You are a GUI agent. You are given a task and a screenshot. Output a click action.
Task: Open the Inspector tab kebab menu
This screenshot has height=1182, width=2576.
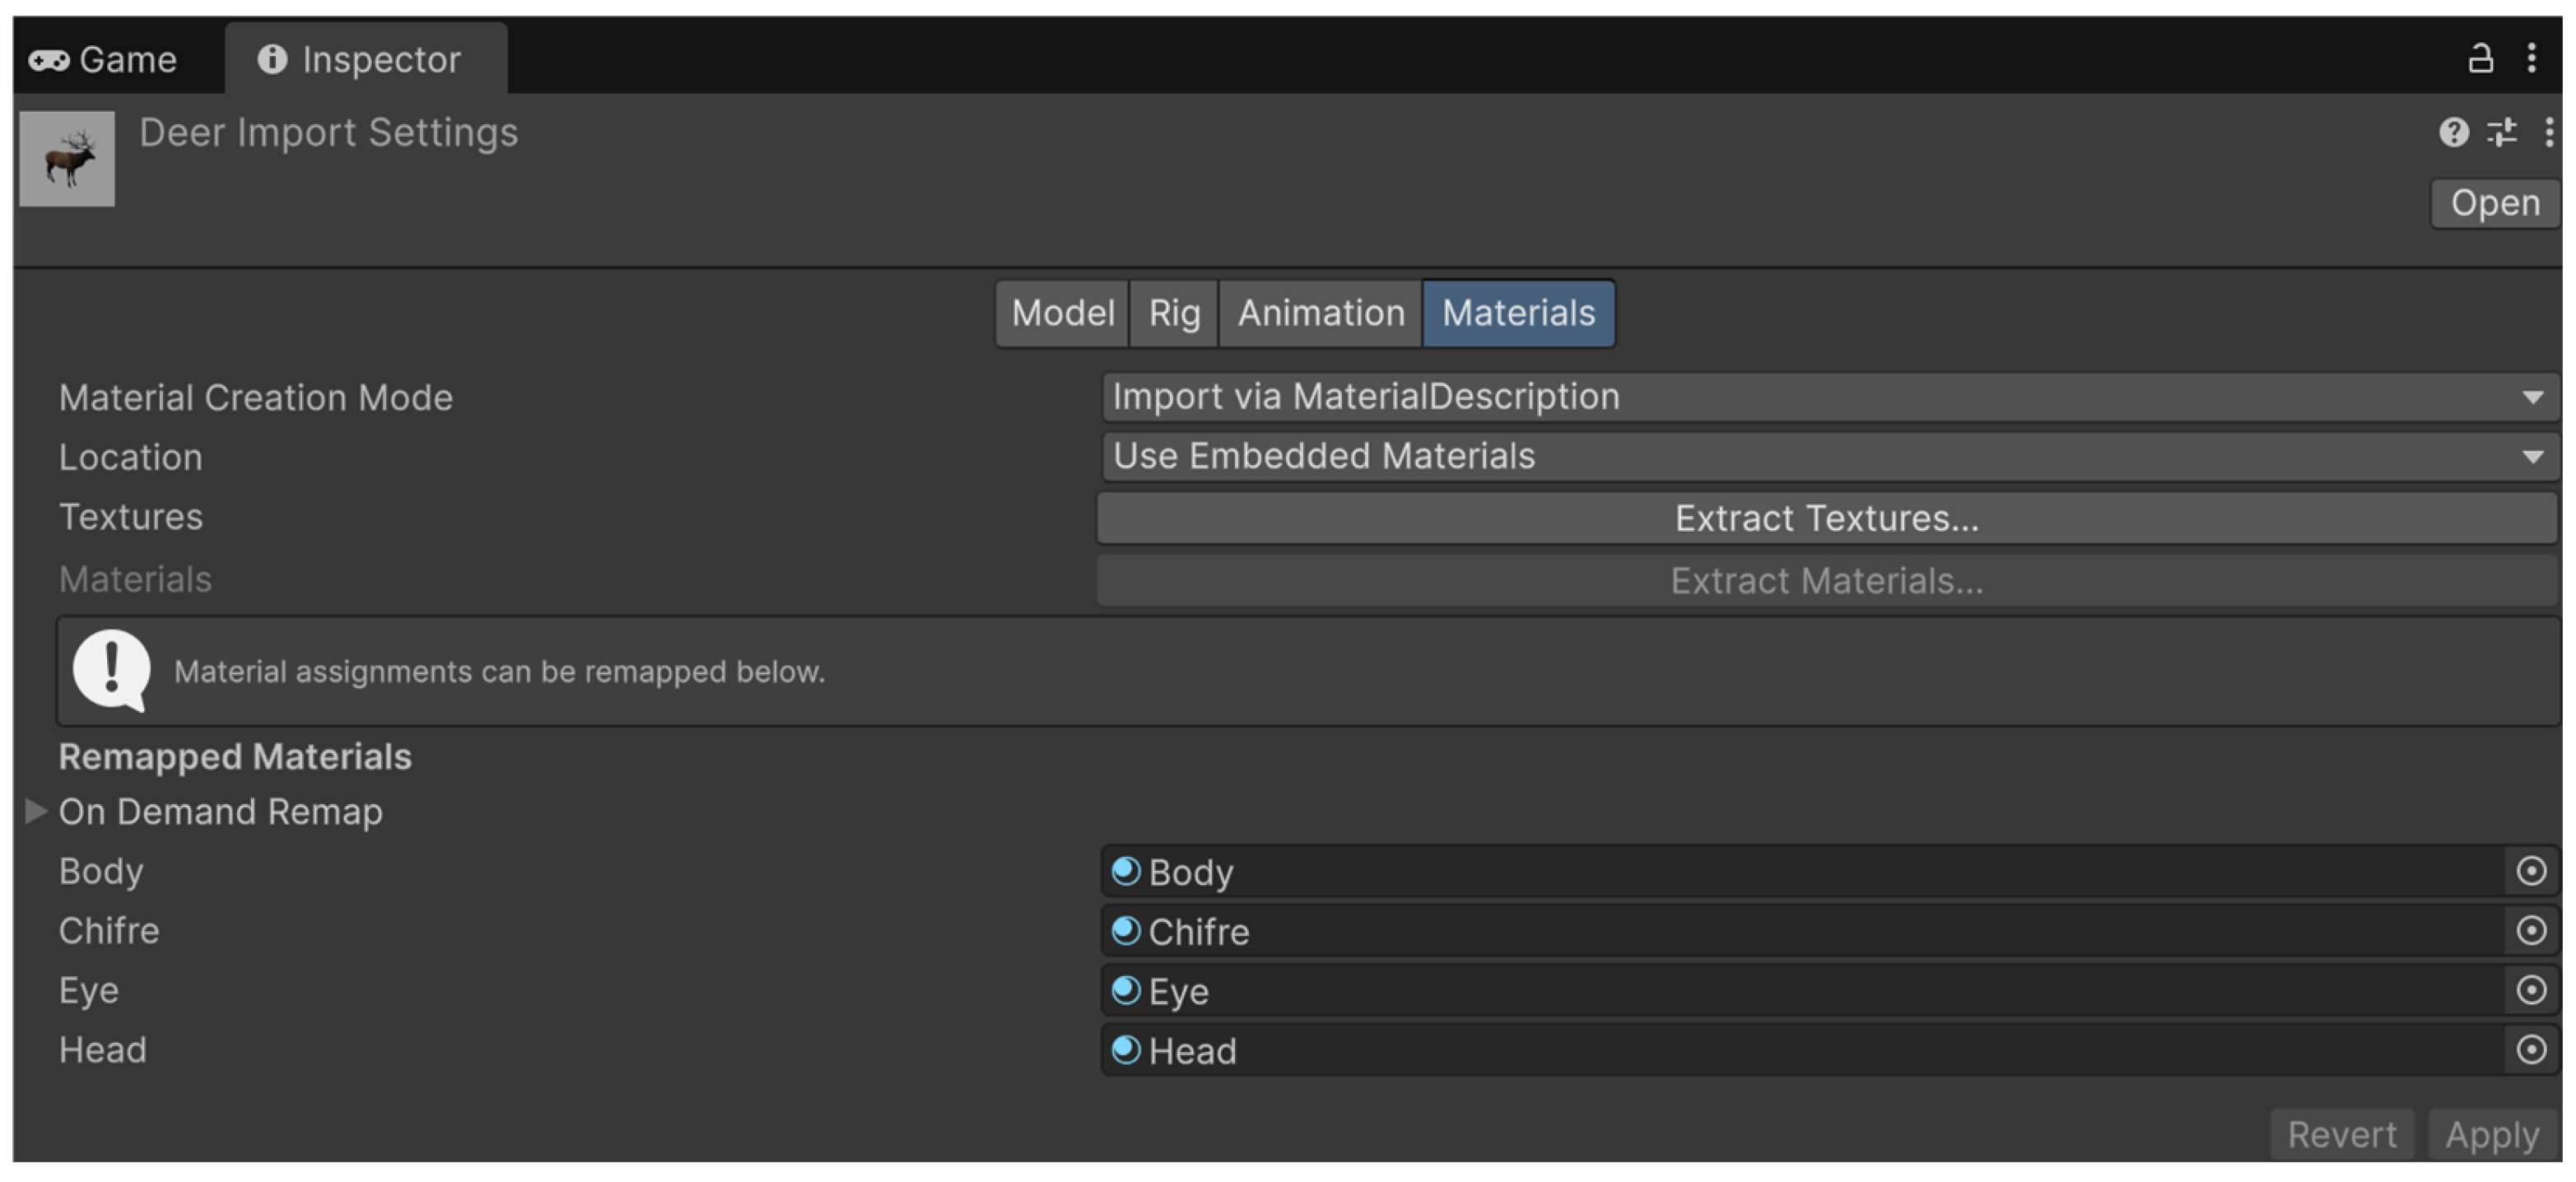2531,58
